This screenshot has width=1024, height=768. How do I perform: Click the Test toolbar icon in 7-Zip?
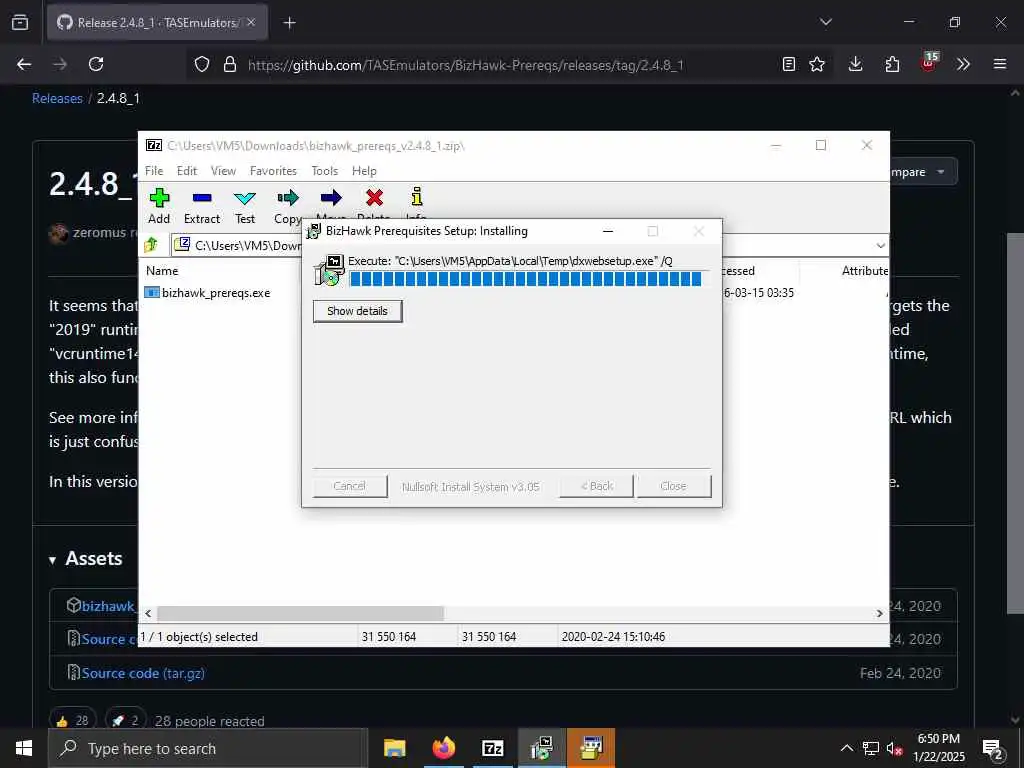click(x=245, y=206)
